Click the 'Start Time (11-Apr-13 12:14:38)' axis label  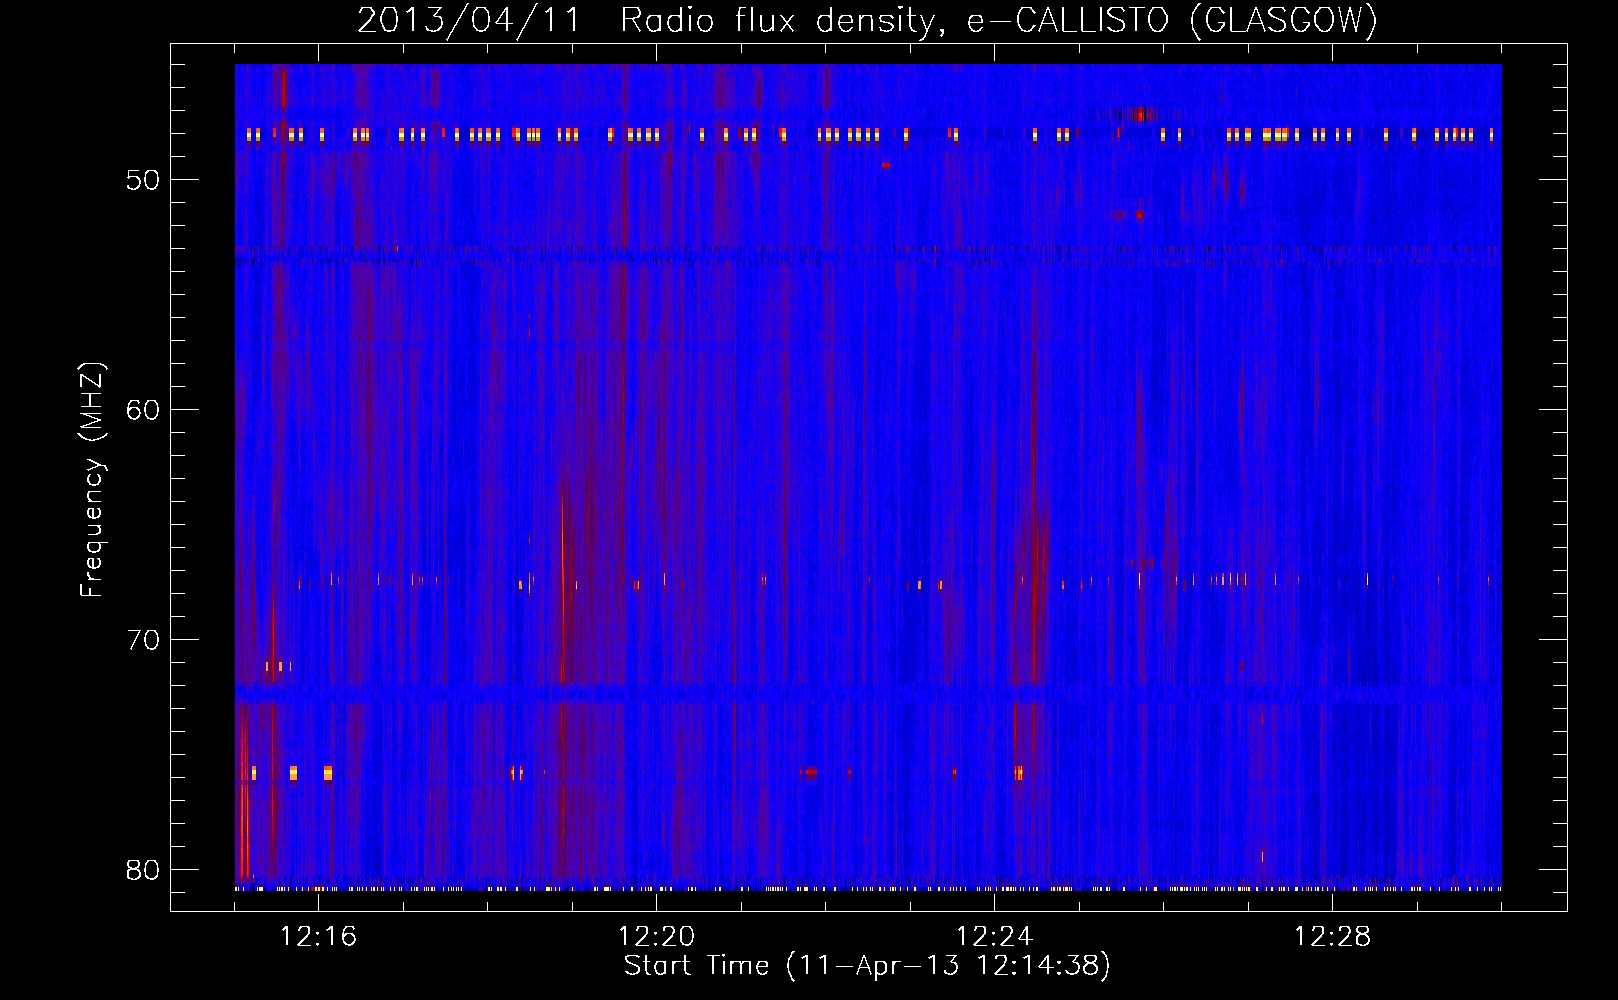867,966
